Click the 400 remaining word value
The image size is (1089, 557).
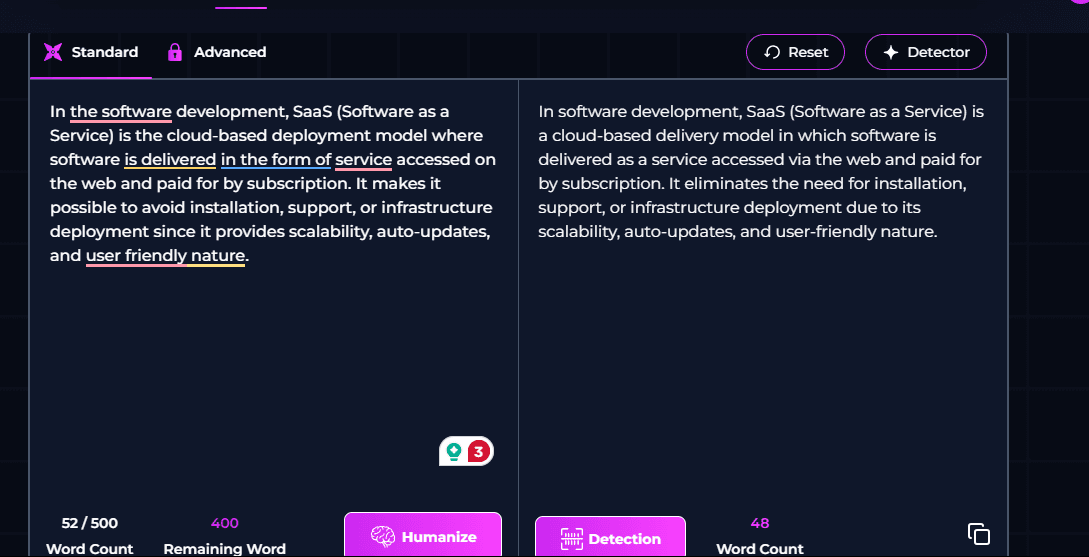224,523
